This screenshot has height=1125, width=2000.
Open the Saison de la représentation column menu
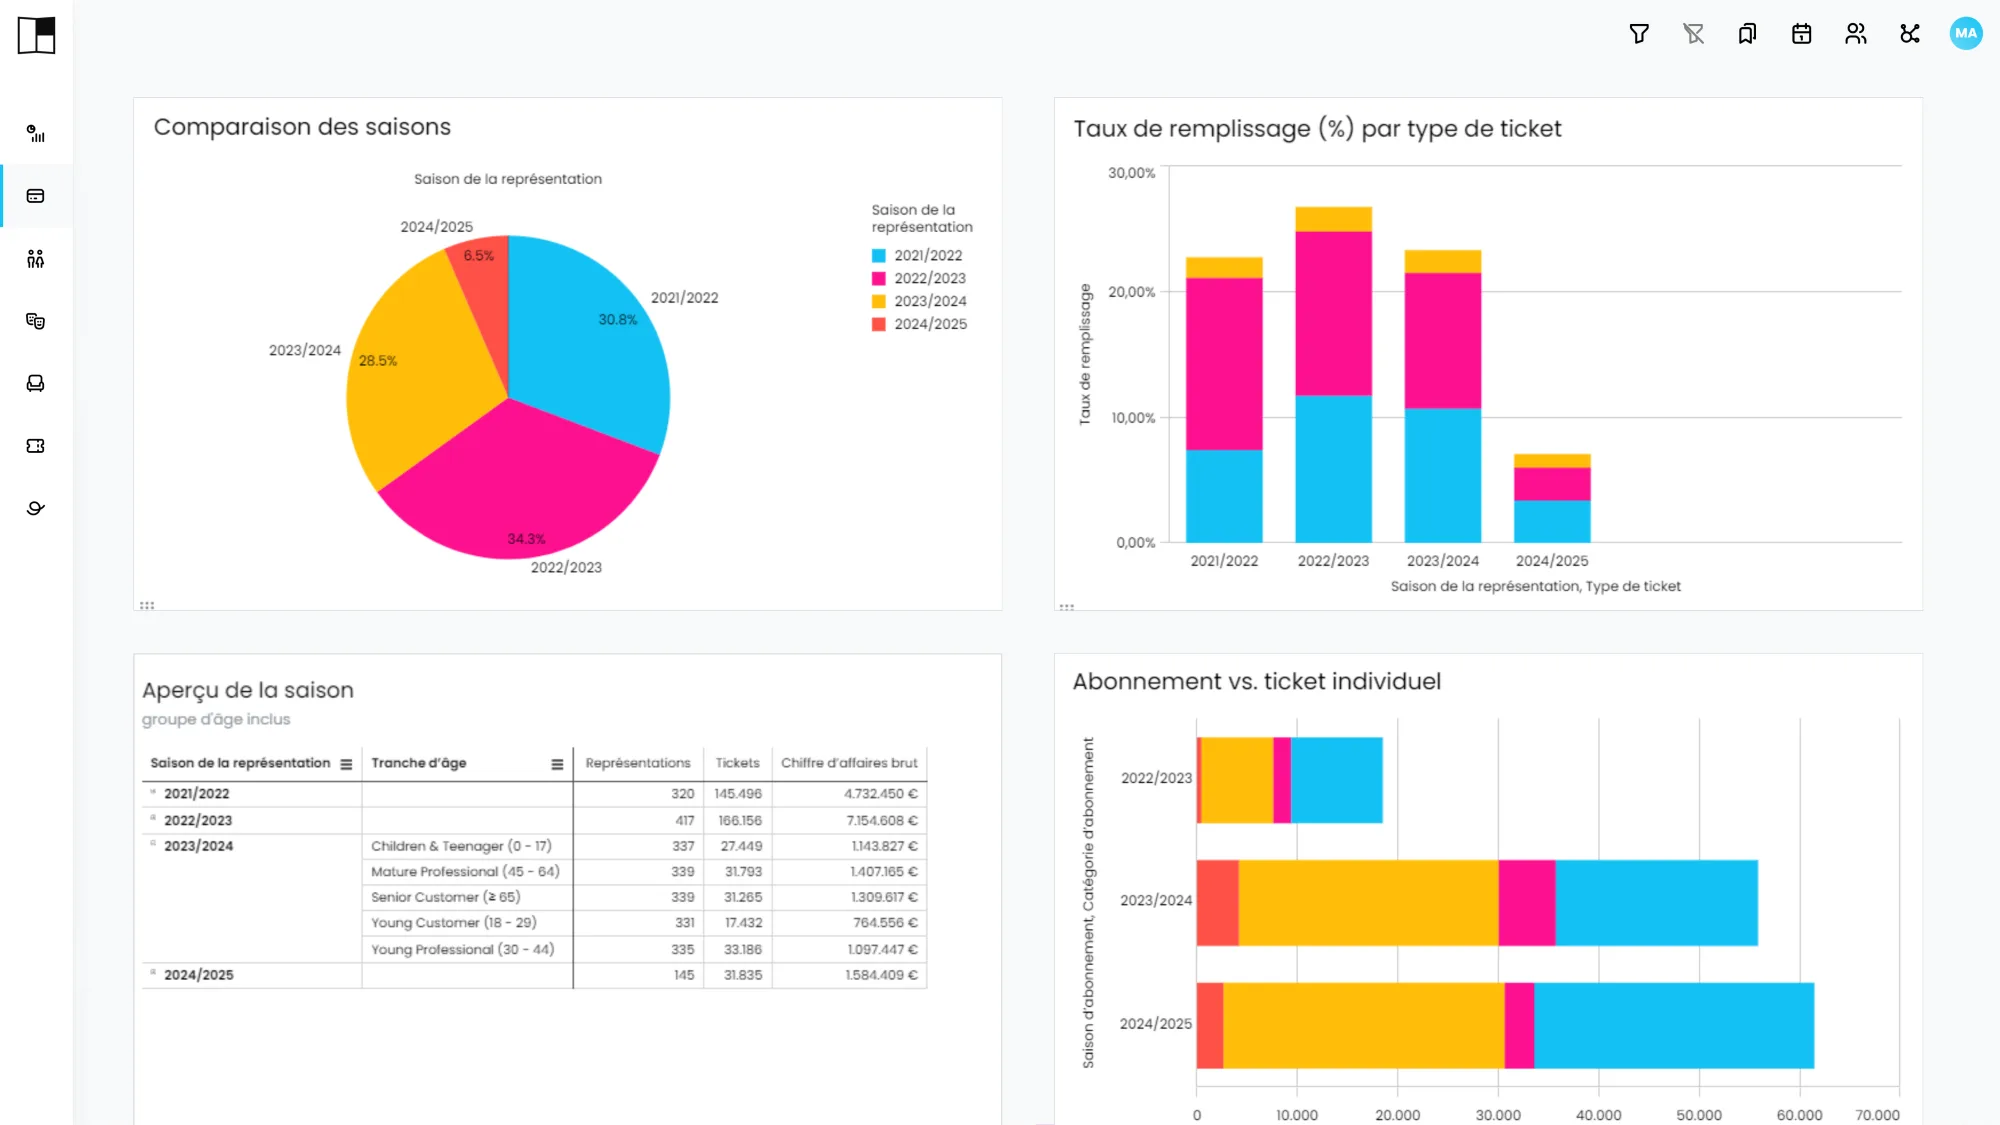(x=346, y=764)
